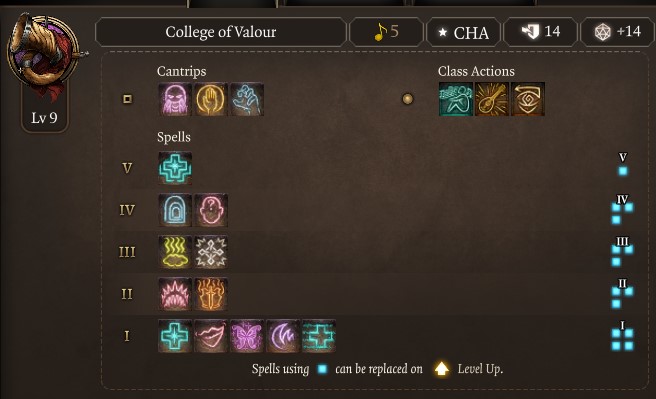Select the blue Mage Hand cantrip
The height and width of the screenshot is (399, 656).
pos(247,99)
